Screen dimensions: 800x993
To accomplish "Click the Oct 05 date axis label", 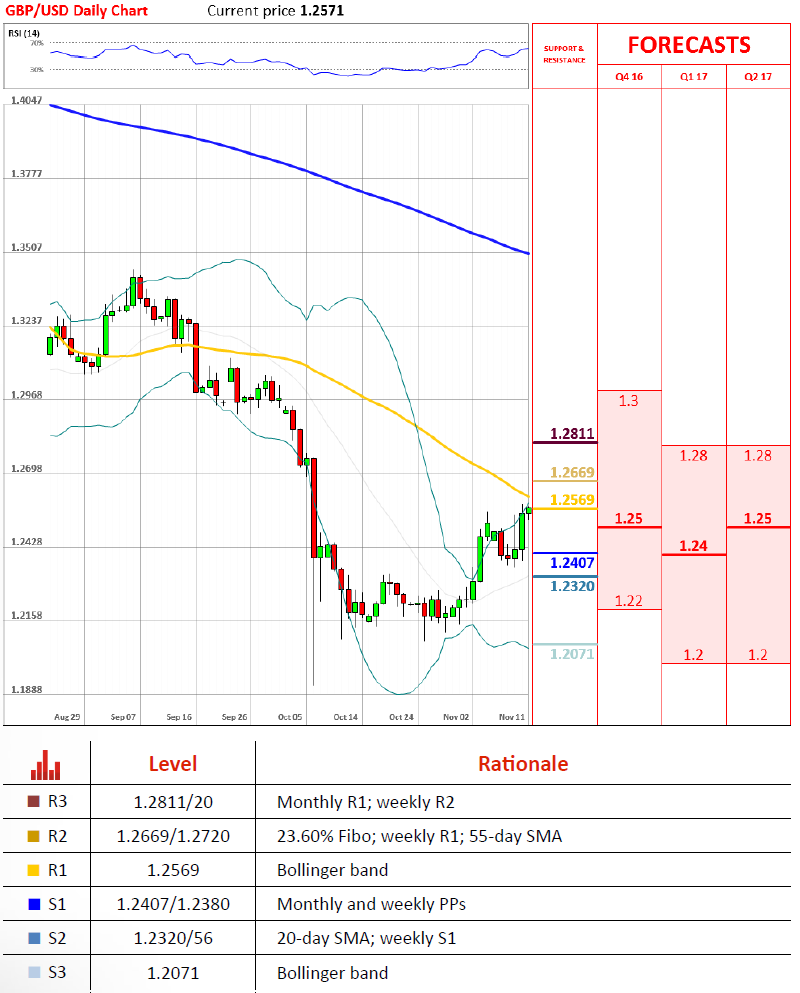I will [290, 717].
